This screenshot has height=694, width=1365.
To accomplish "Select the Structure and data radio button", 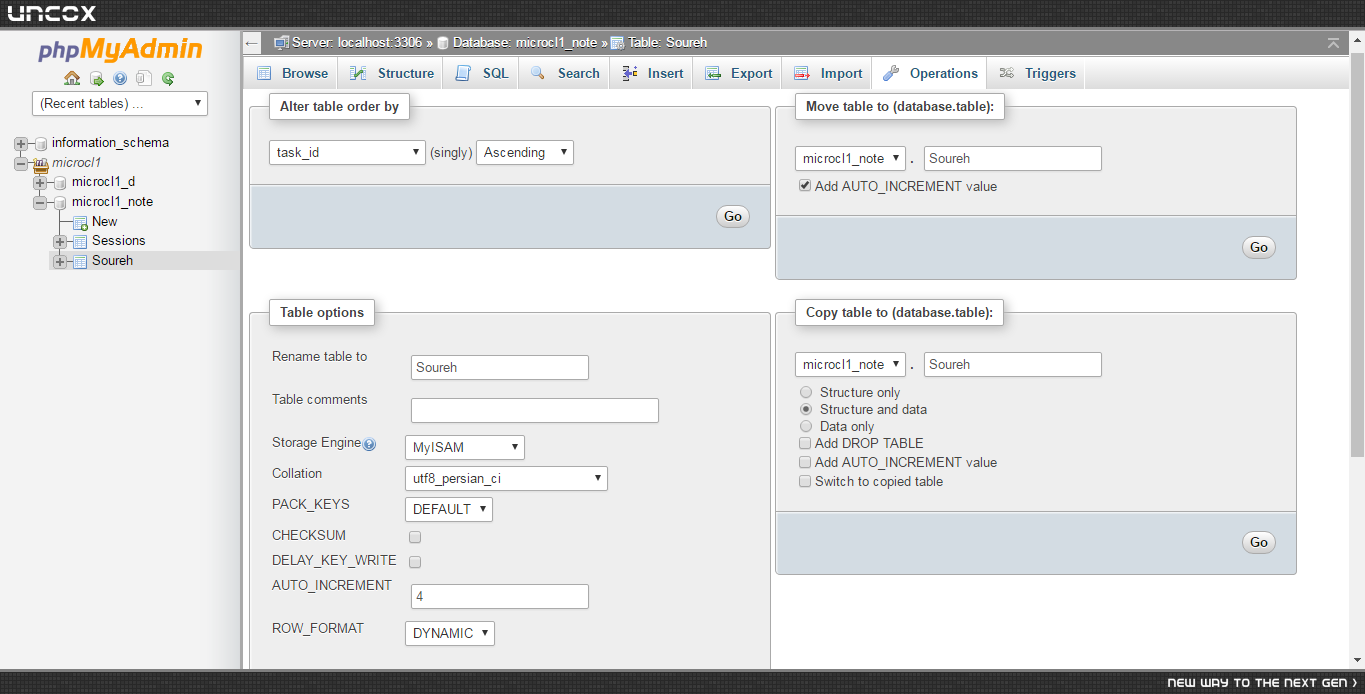I will [x=806, y=409].
